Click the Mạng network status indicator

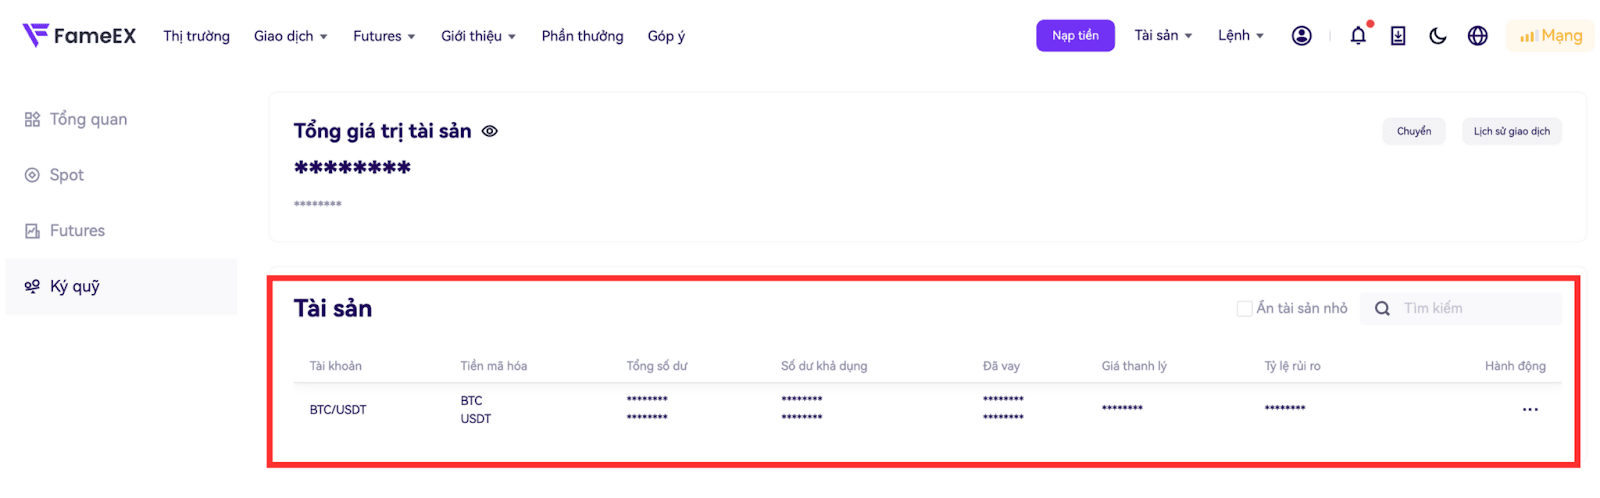point(1550,36)
